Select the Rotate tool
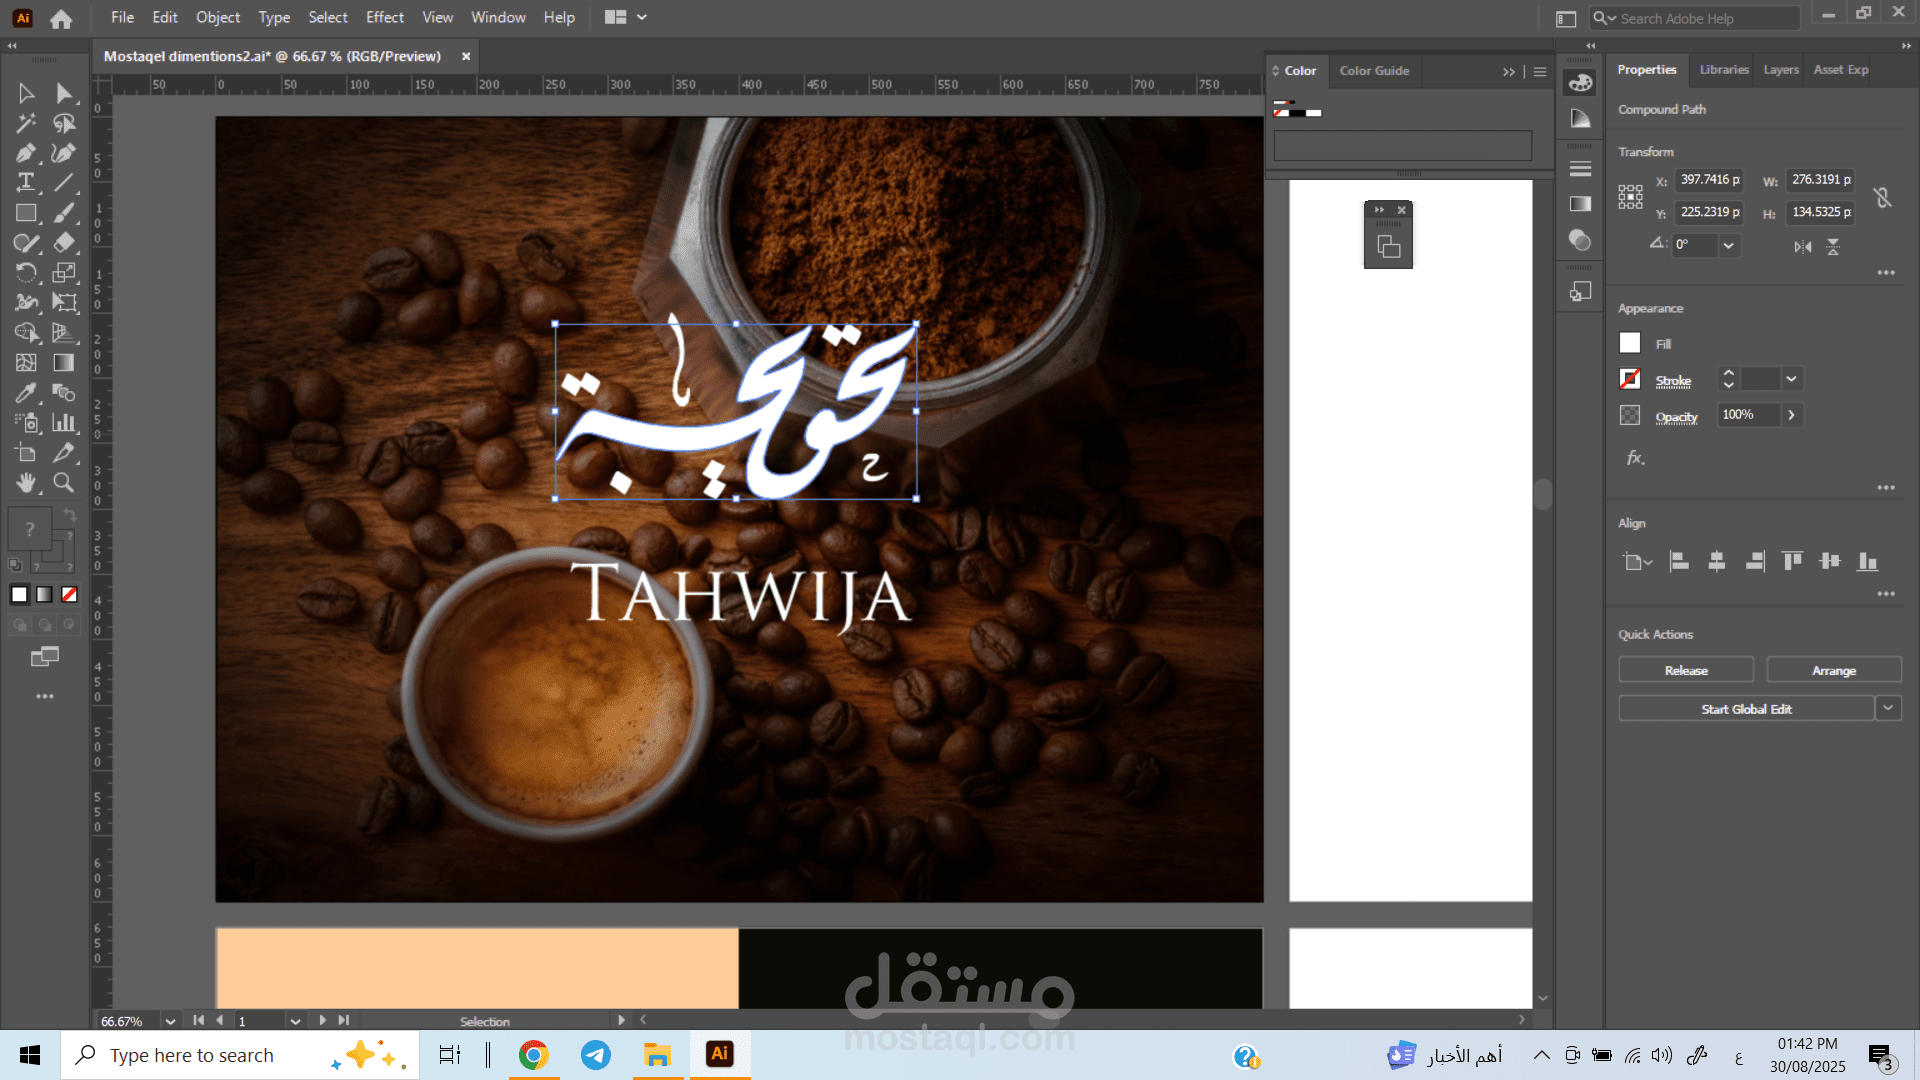This screenshot has width=1920, height=1080. [x=26, y=273]
